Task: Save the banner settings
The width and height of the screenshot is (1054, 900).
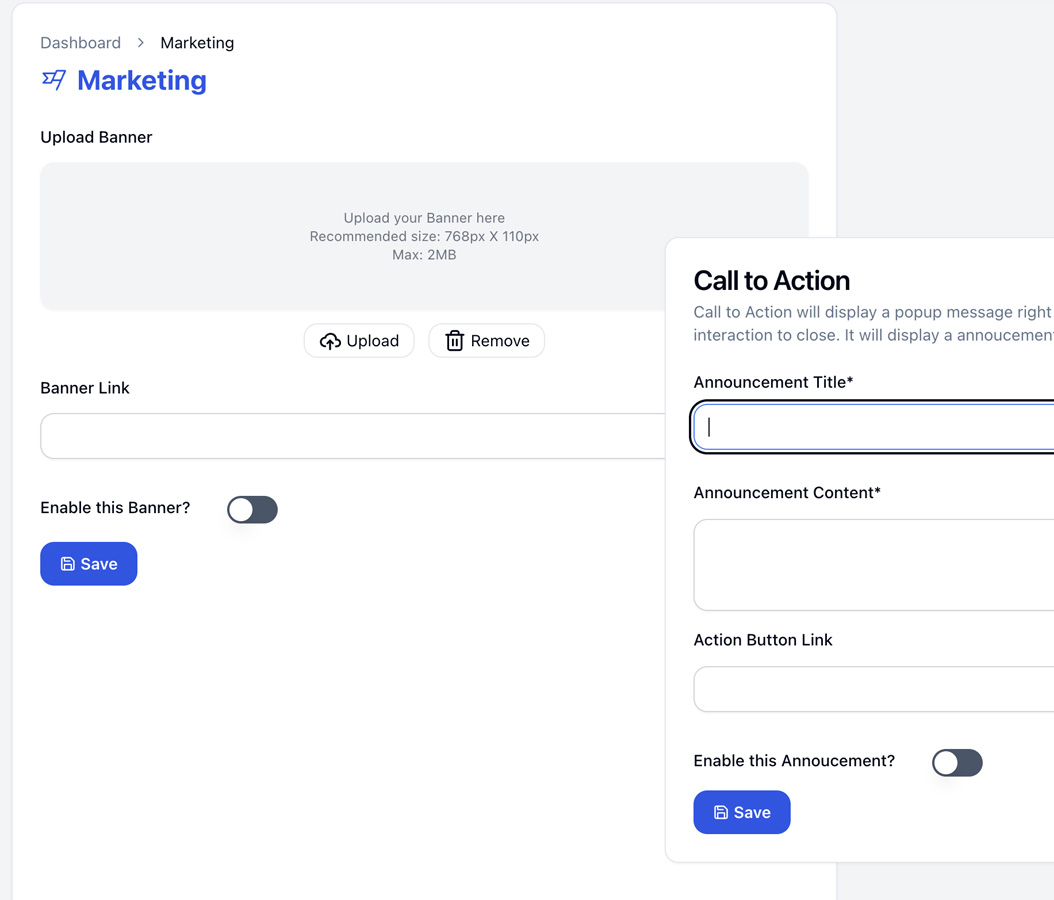Action: (x=89, y=564)
